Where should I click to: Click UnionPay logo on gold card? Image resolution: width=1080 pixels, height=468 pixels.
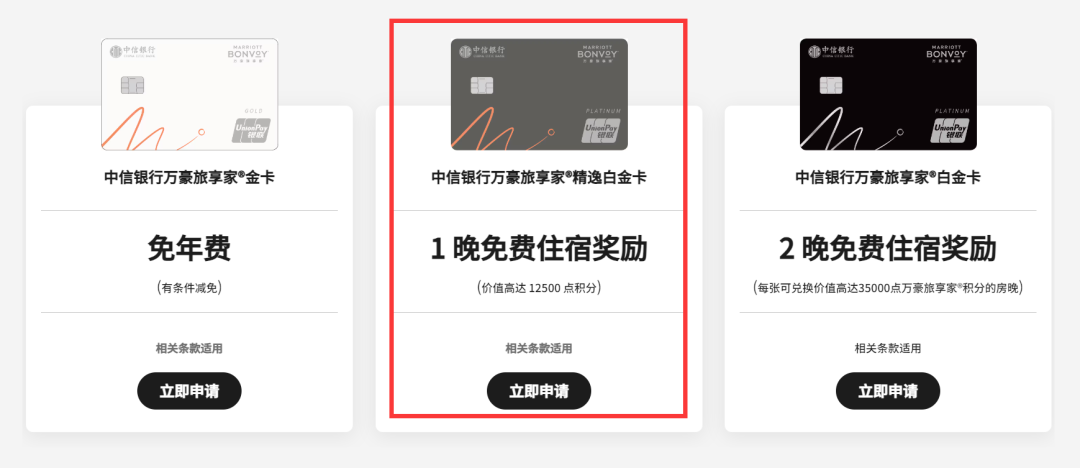coord(251,131)
